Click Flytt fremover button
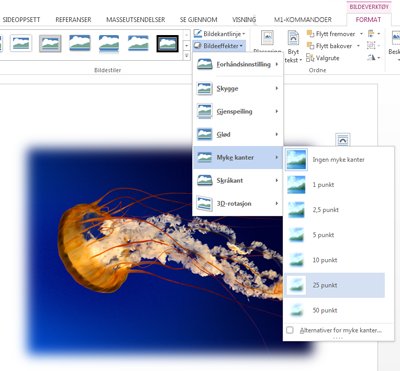Screen dimensions: 400x371 [331, 34]
